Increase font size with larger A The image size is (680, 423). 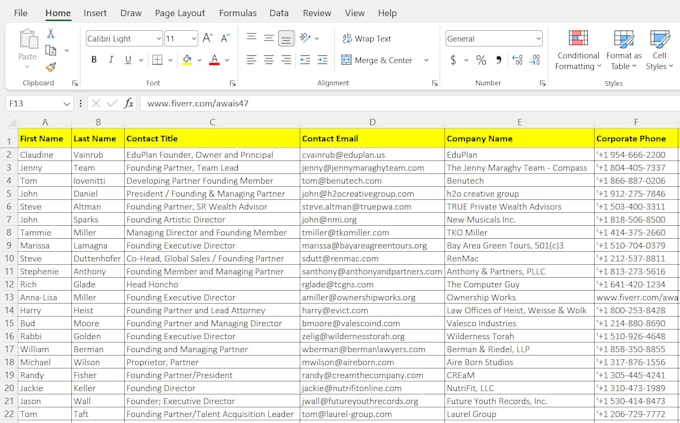207,38
